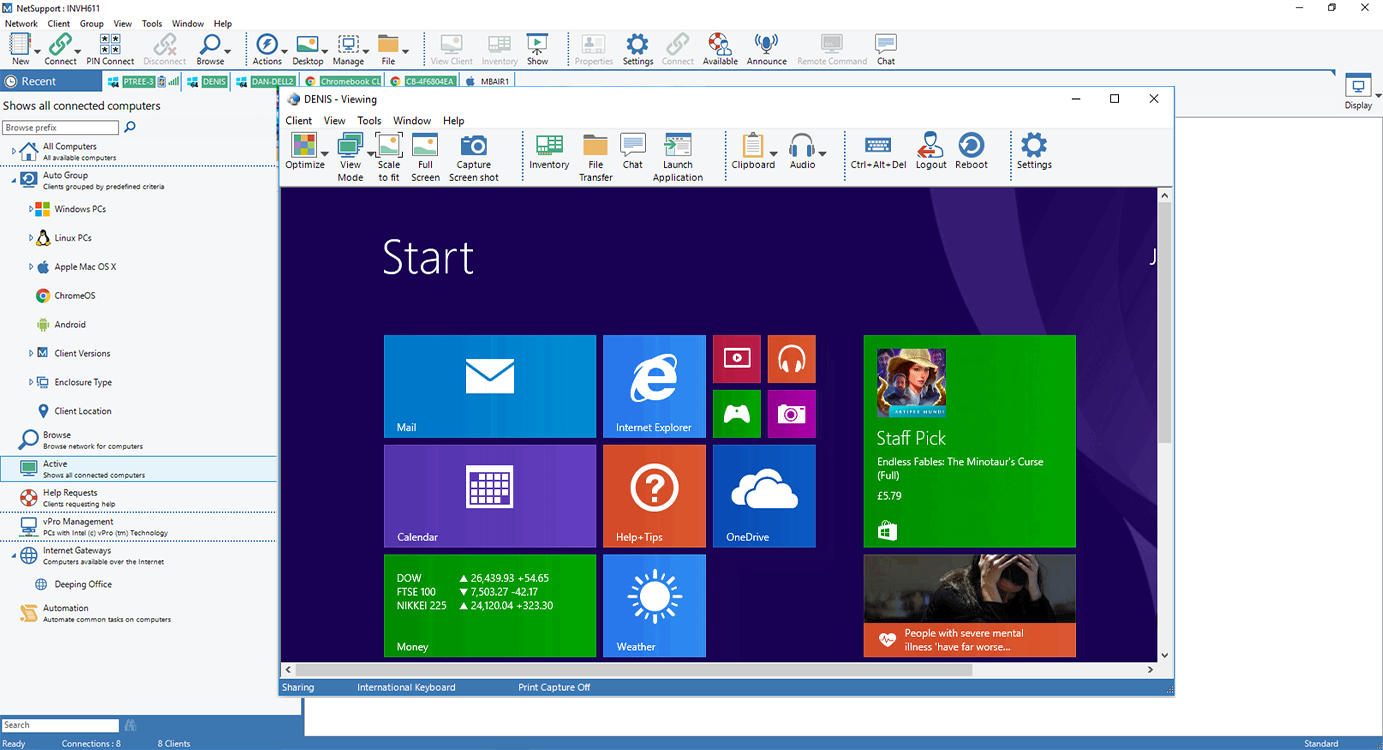This screenshot has width=1383, height=750.
Task: Open the Audio dropdown arrow
Action: [x=822, y=154]
